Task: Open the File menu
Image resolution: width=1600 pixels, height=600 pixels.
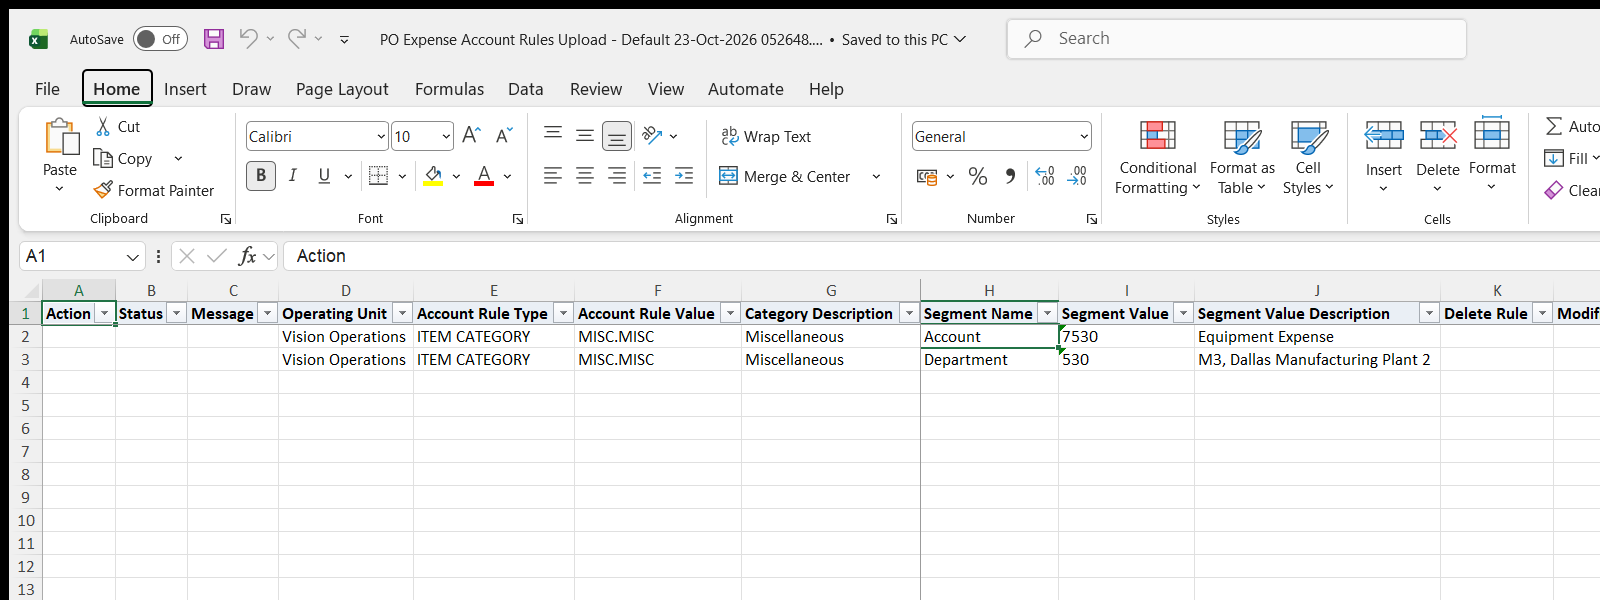Action: tap(47, 89)
